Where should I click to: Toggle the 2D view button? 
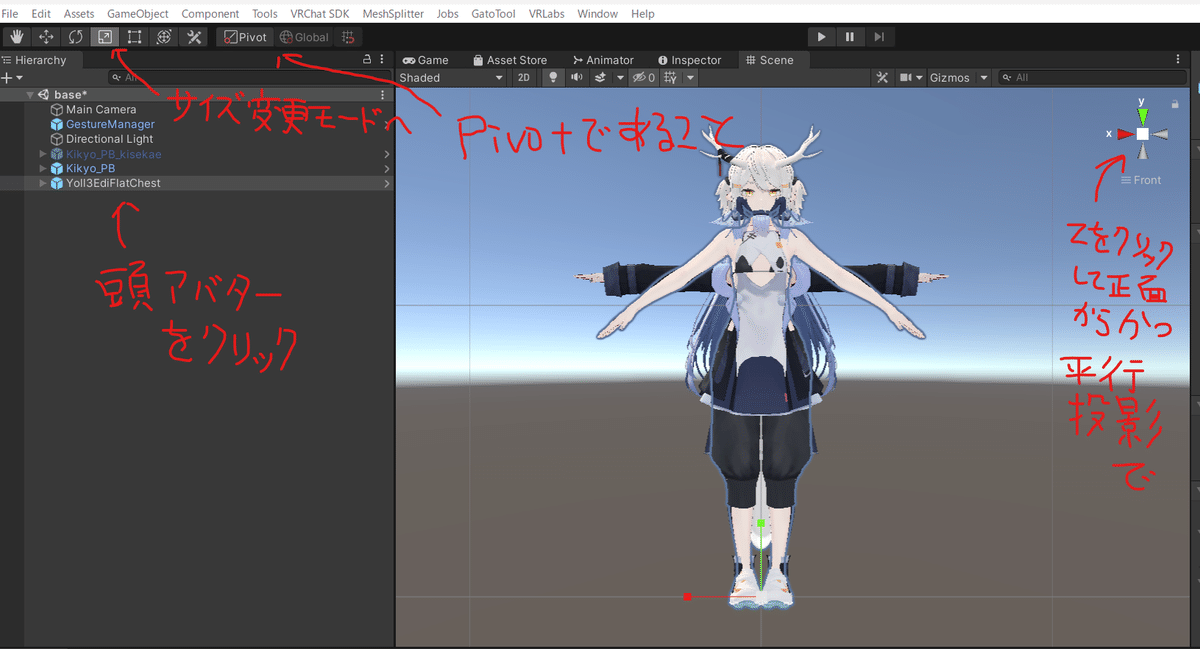(x=524, y=77)
